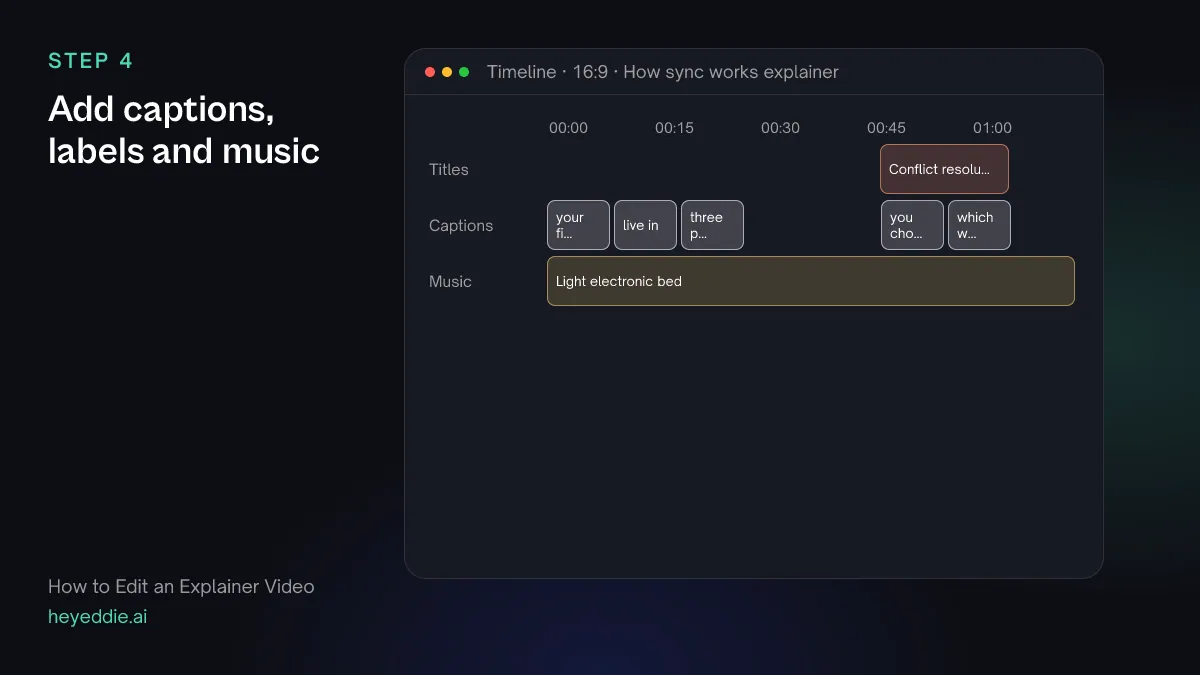
Task: Click the green maximize window dot
Action: click(464, 72)
